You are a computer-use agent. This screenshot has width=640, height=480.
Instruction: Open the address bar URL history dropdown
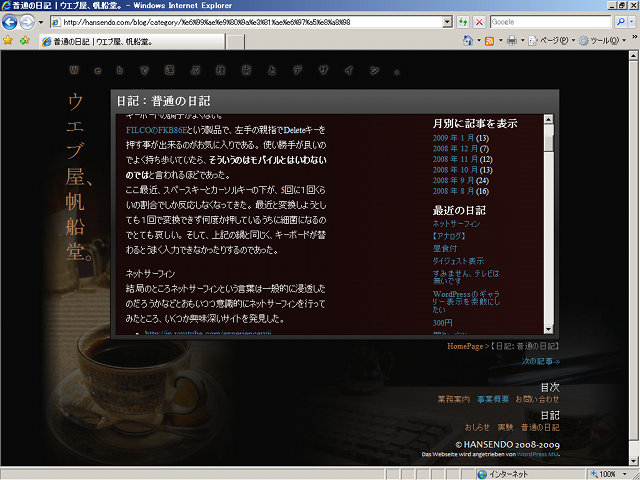pyautogui.click(x=447, y=21)
